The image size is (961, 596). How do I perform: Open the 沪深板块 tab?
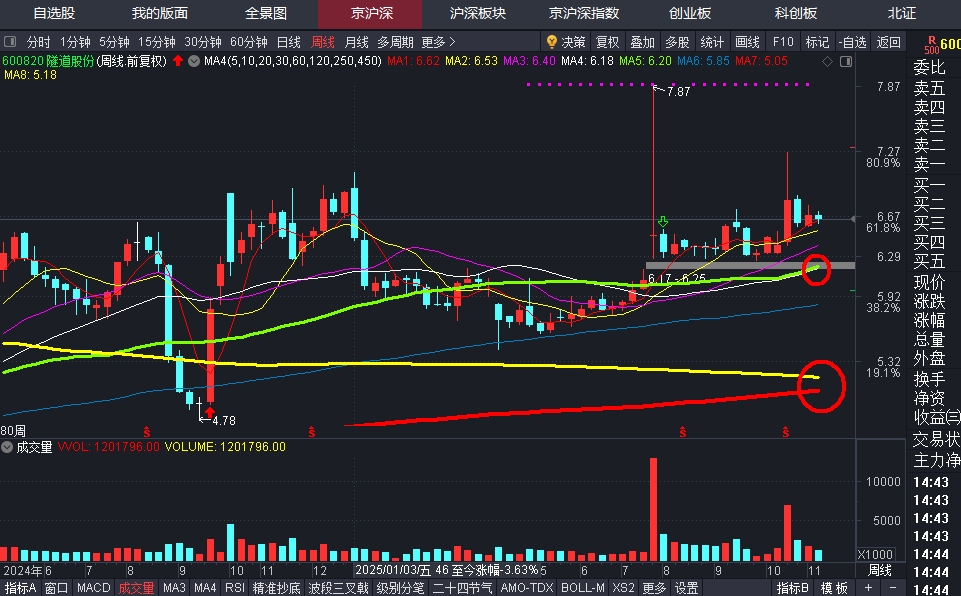click(477, 13)
